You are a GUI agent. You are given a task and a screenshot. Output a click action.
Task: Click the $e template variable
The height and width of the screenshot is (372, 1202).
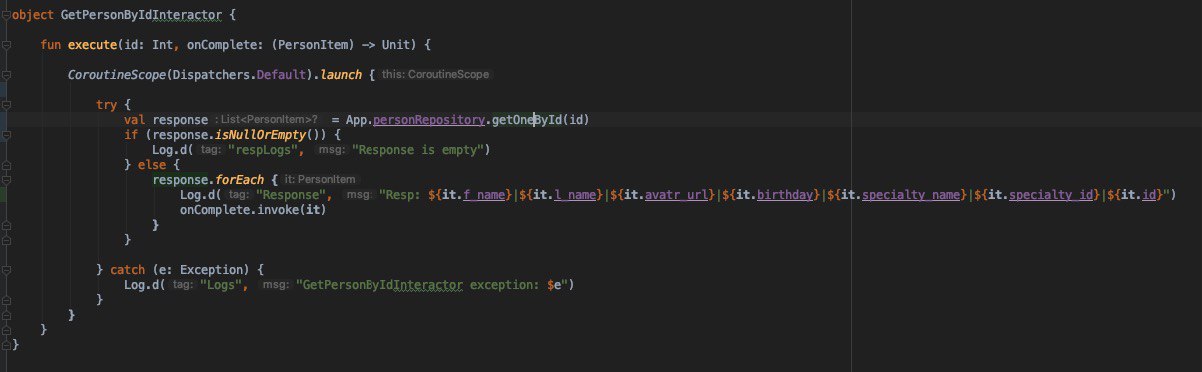pyautogui.click(x=555, y=285)
